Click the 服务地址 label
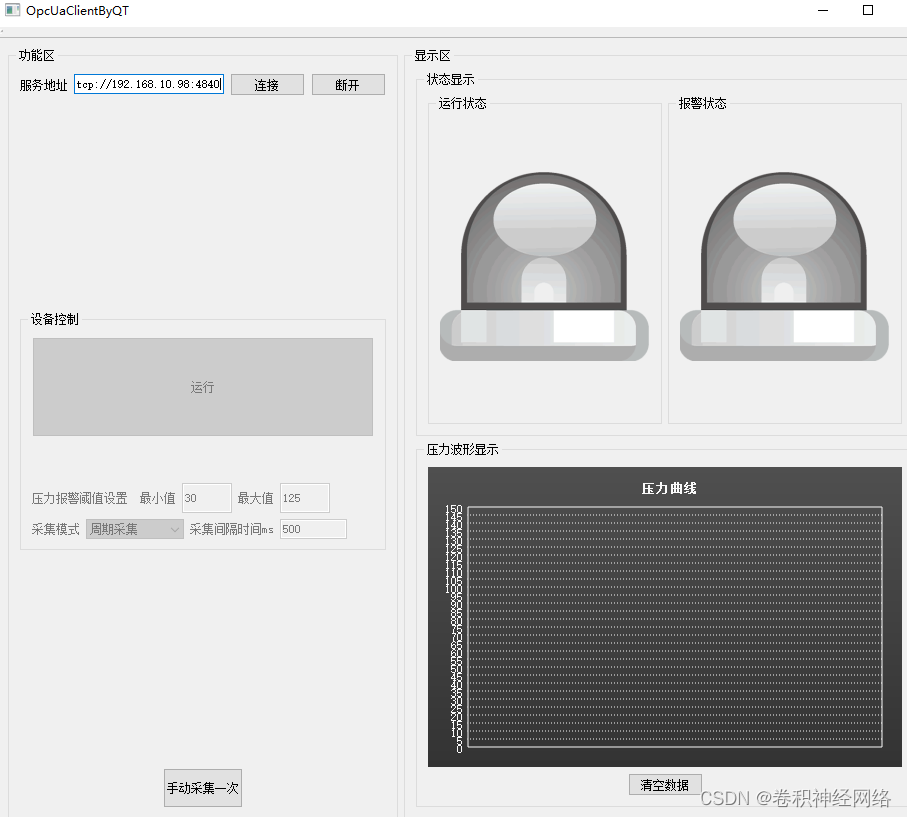 point(43,85)
